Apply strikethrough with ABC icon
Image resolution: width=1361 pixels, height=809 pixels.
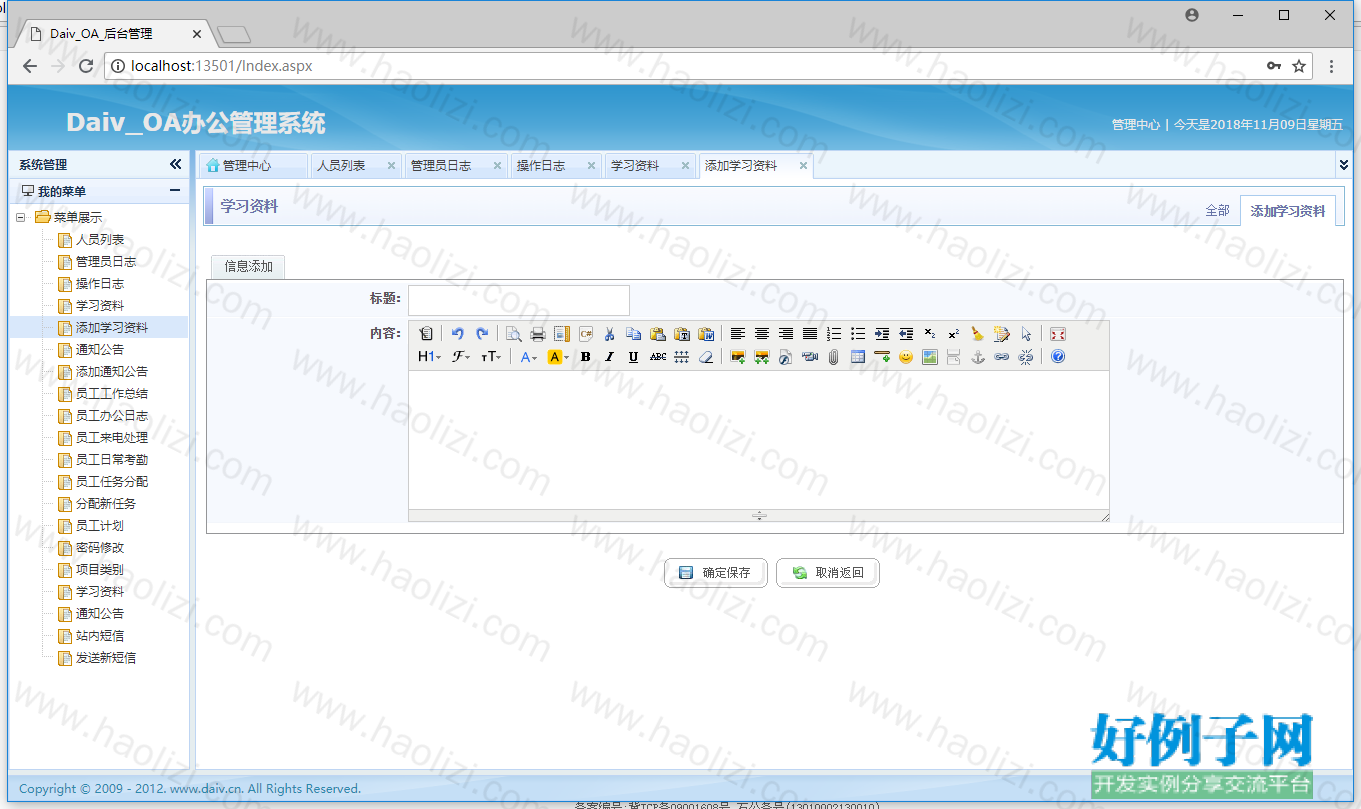point(658,357)
